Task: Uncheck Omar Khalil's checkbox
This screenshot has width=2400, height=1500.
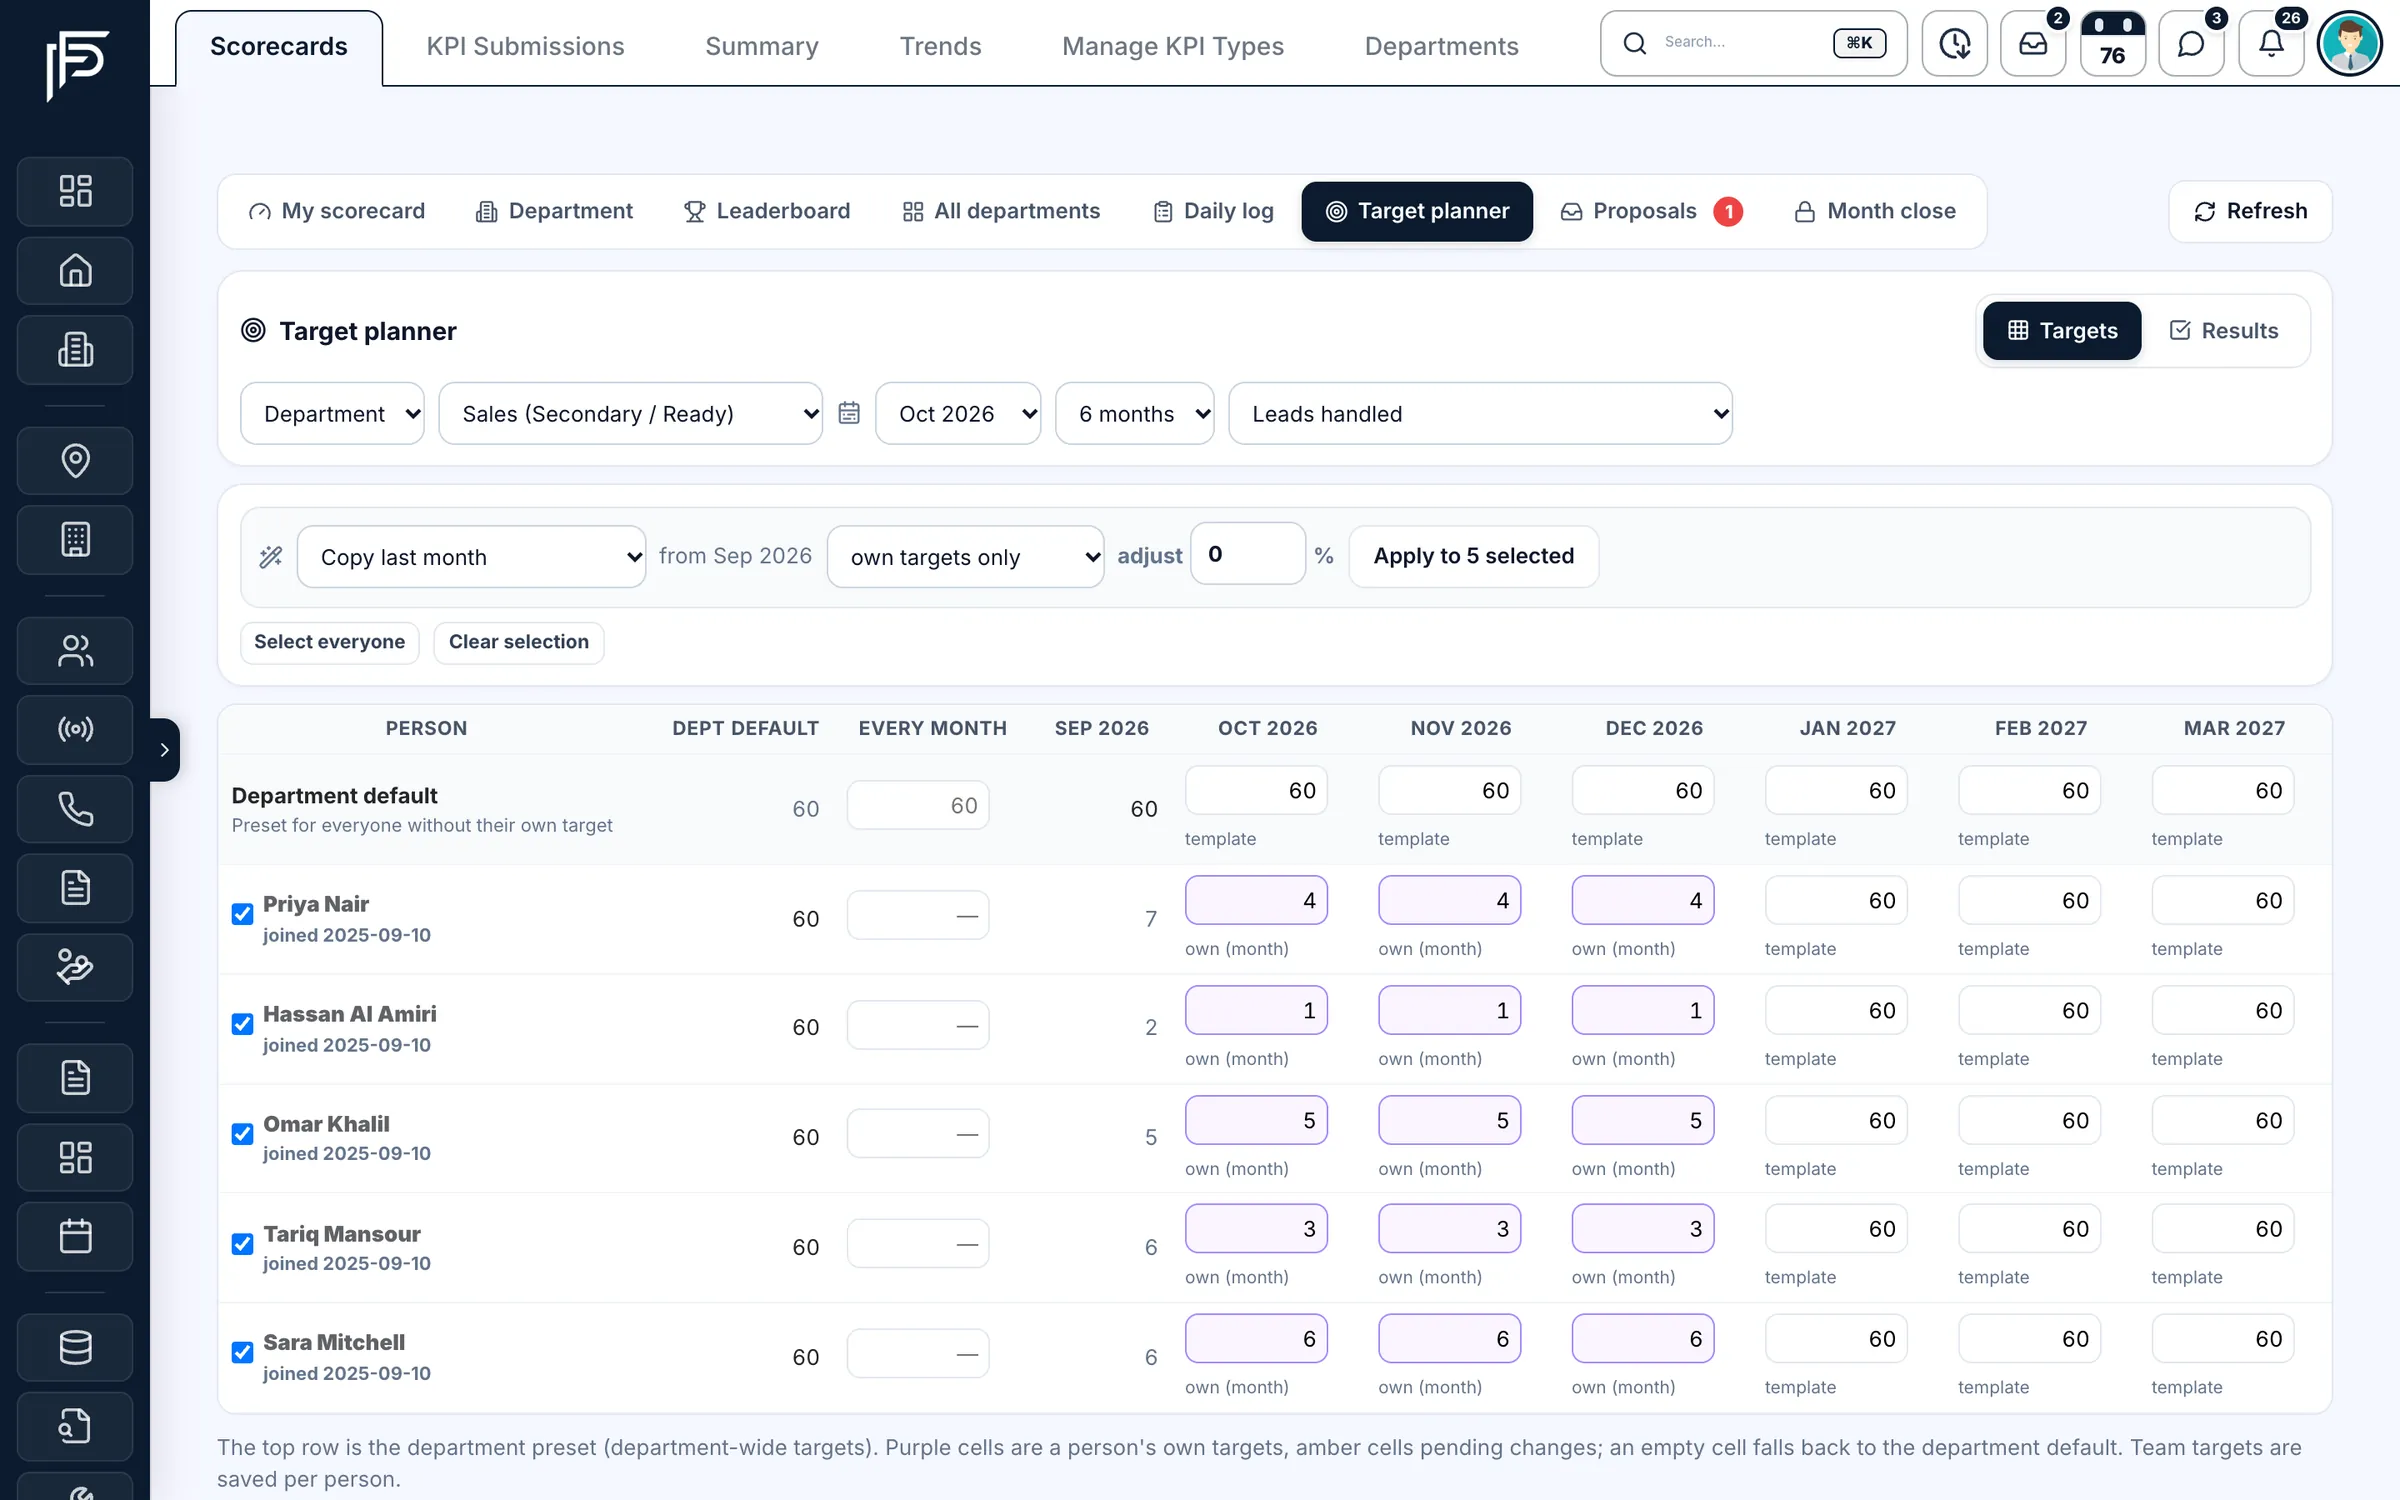Action: (242, 1134)
